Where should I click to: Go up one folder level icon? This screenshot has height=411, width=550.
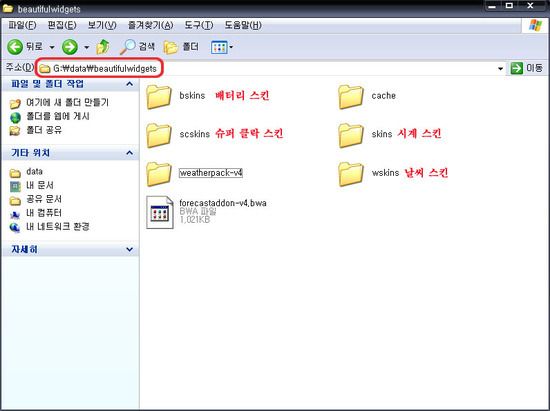tap(103, 47)
